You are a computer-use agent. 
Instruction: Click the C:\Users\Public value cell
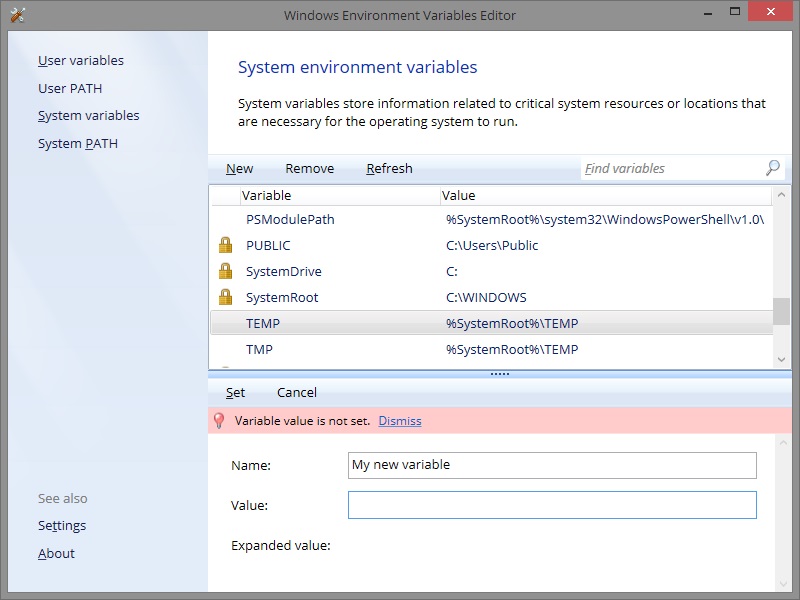pyautogui.click(x=492, y=245)
